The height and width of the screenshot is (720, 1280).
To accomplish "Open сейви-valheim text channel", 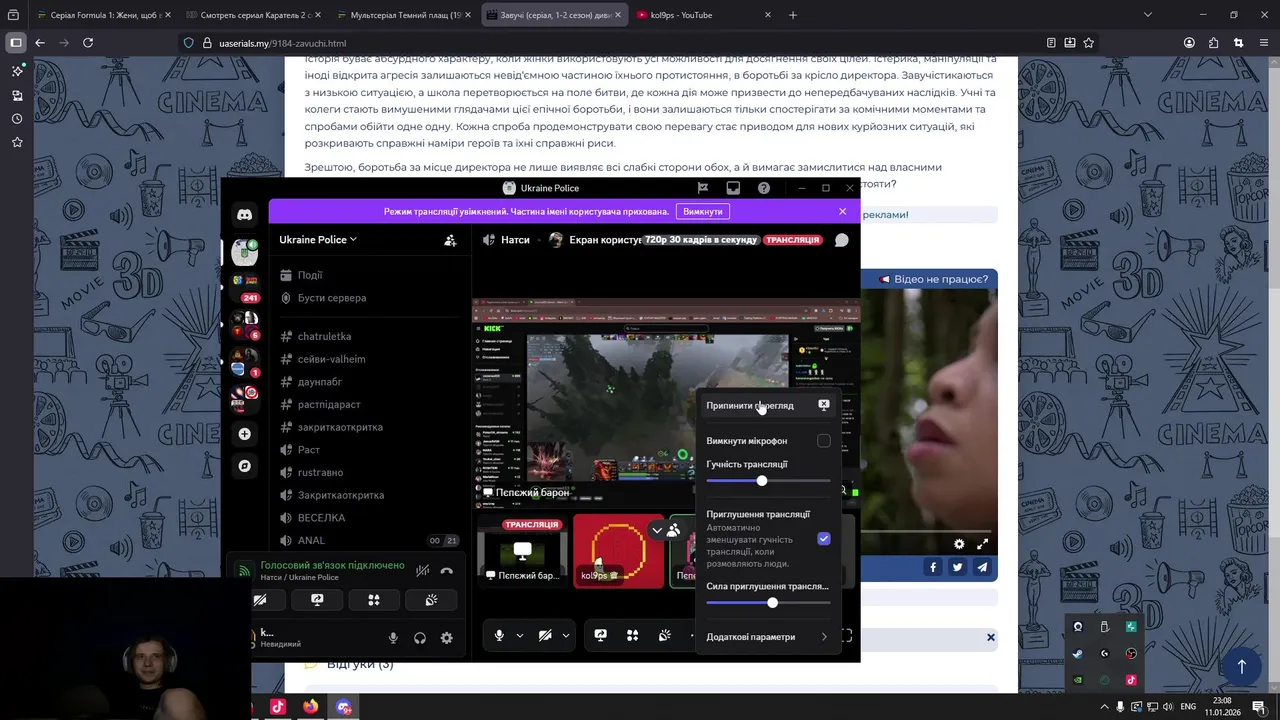I will click(x=331, y=359).
